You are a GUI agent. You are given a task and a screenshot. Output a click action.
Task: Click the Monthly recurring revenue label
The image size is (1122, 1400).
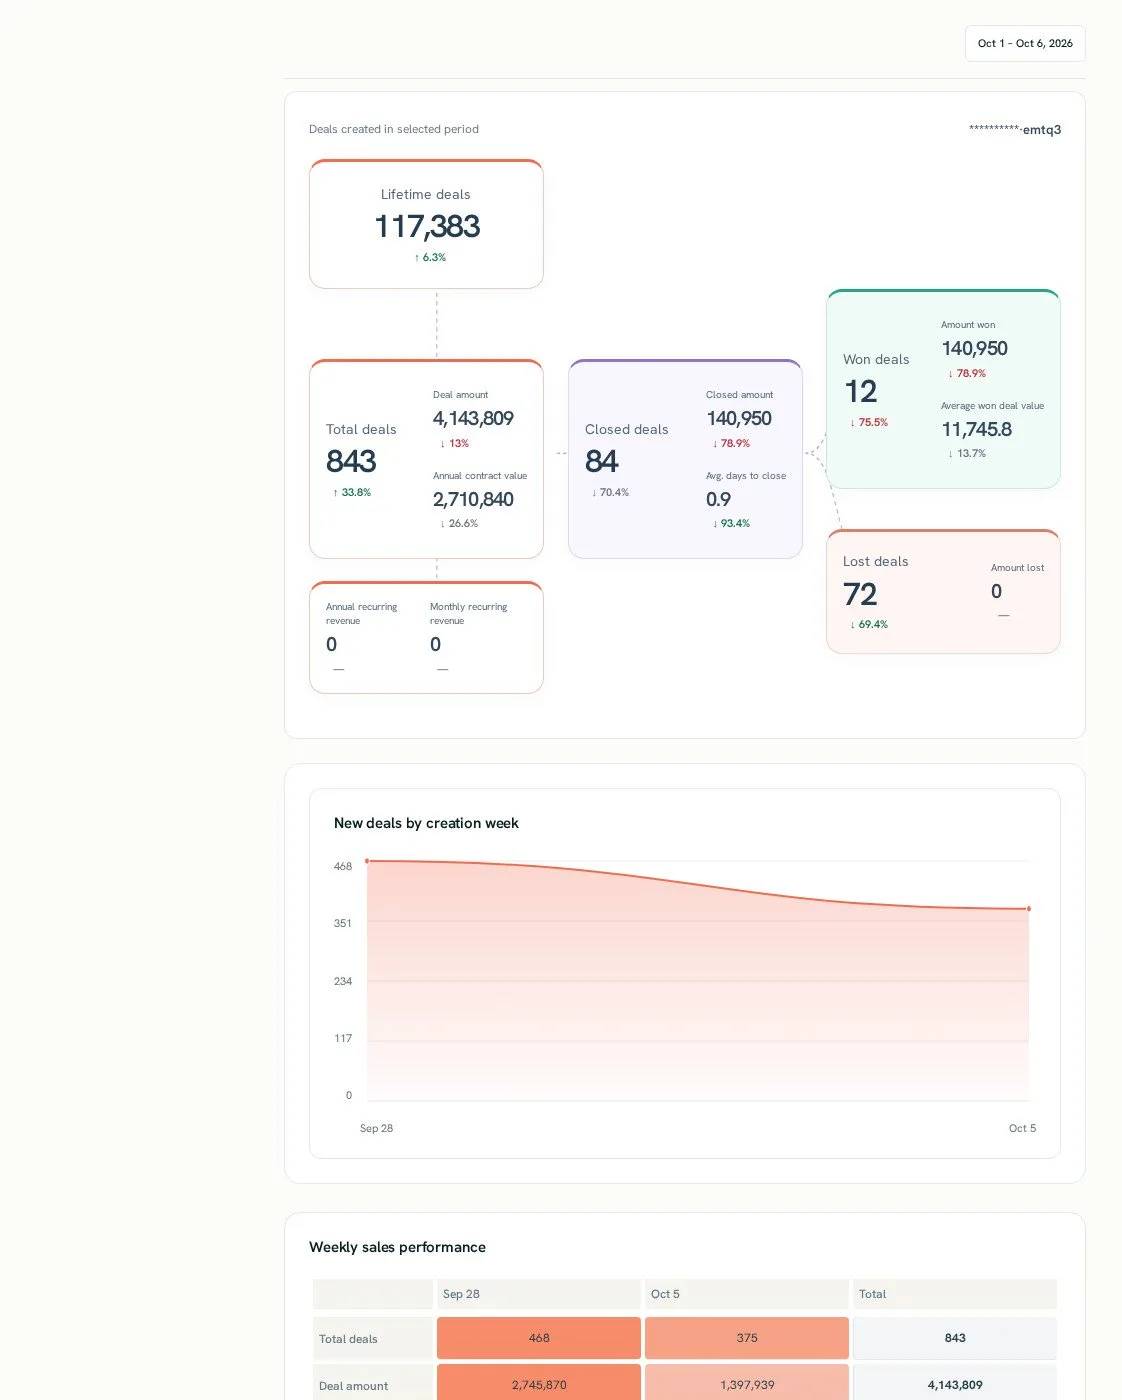[x=468, y=613]
